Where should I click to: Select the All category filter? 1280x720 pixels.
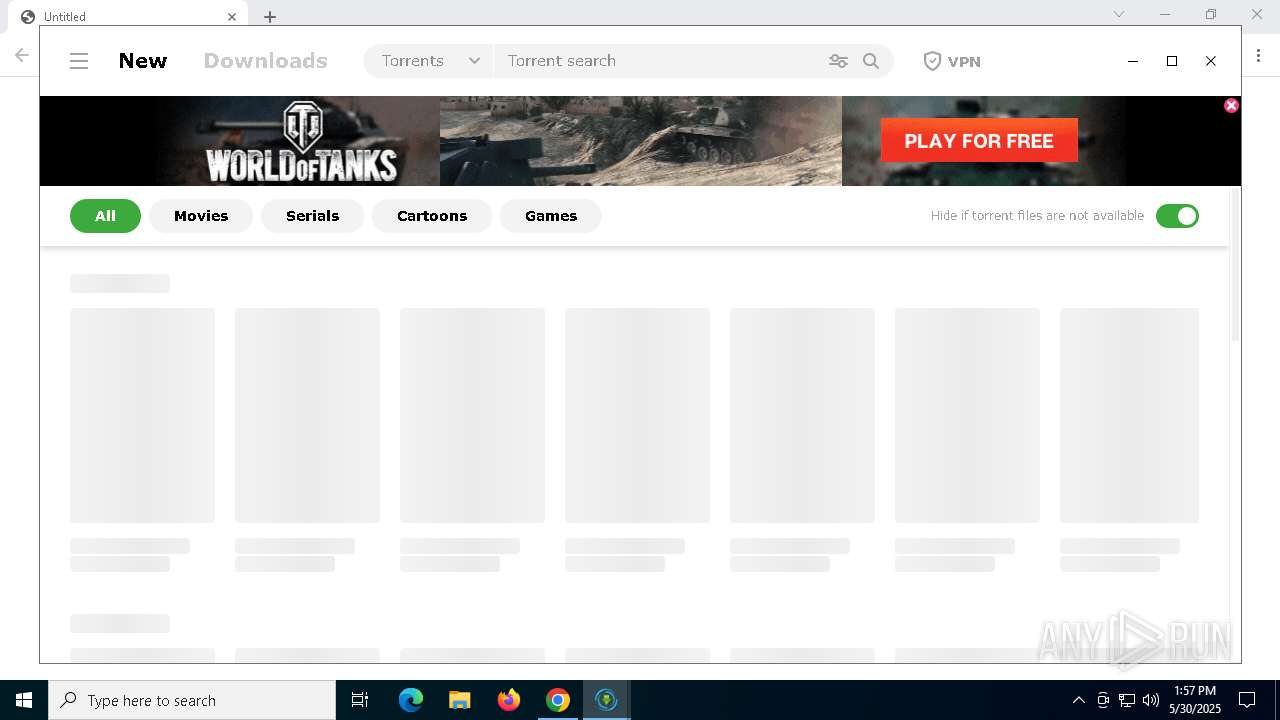(x=105, y=216)
